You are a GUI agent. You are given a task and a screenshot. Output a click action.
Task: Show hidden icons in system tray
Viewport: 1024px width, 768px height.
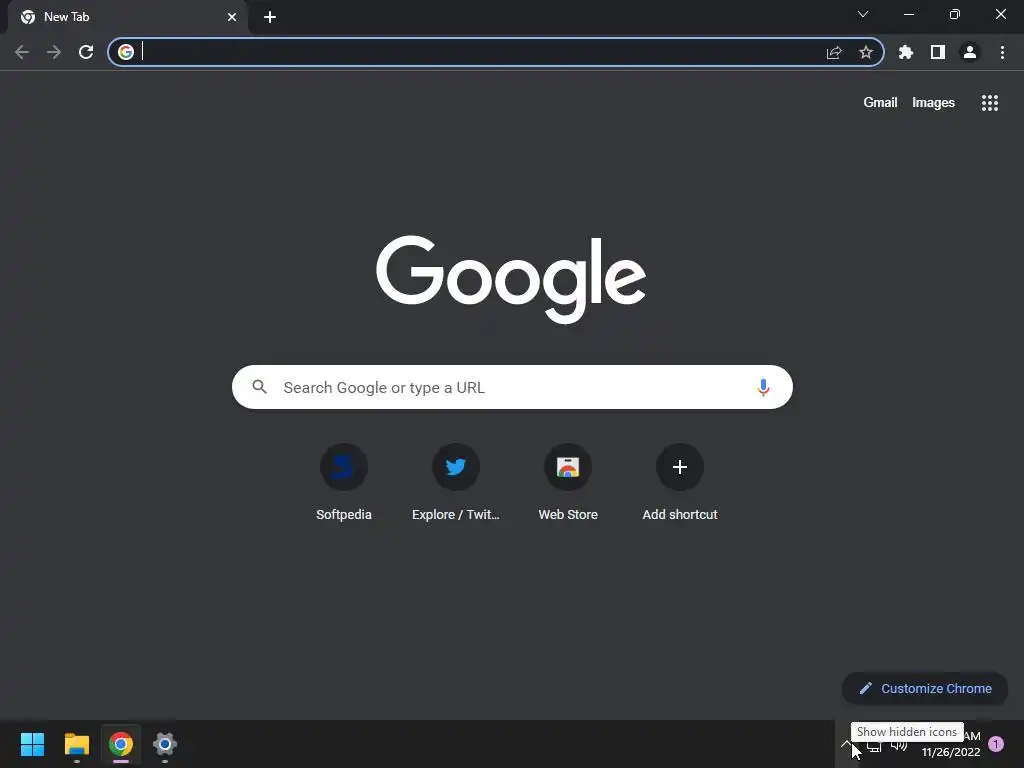point(846,744)
